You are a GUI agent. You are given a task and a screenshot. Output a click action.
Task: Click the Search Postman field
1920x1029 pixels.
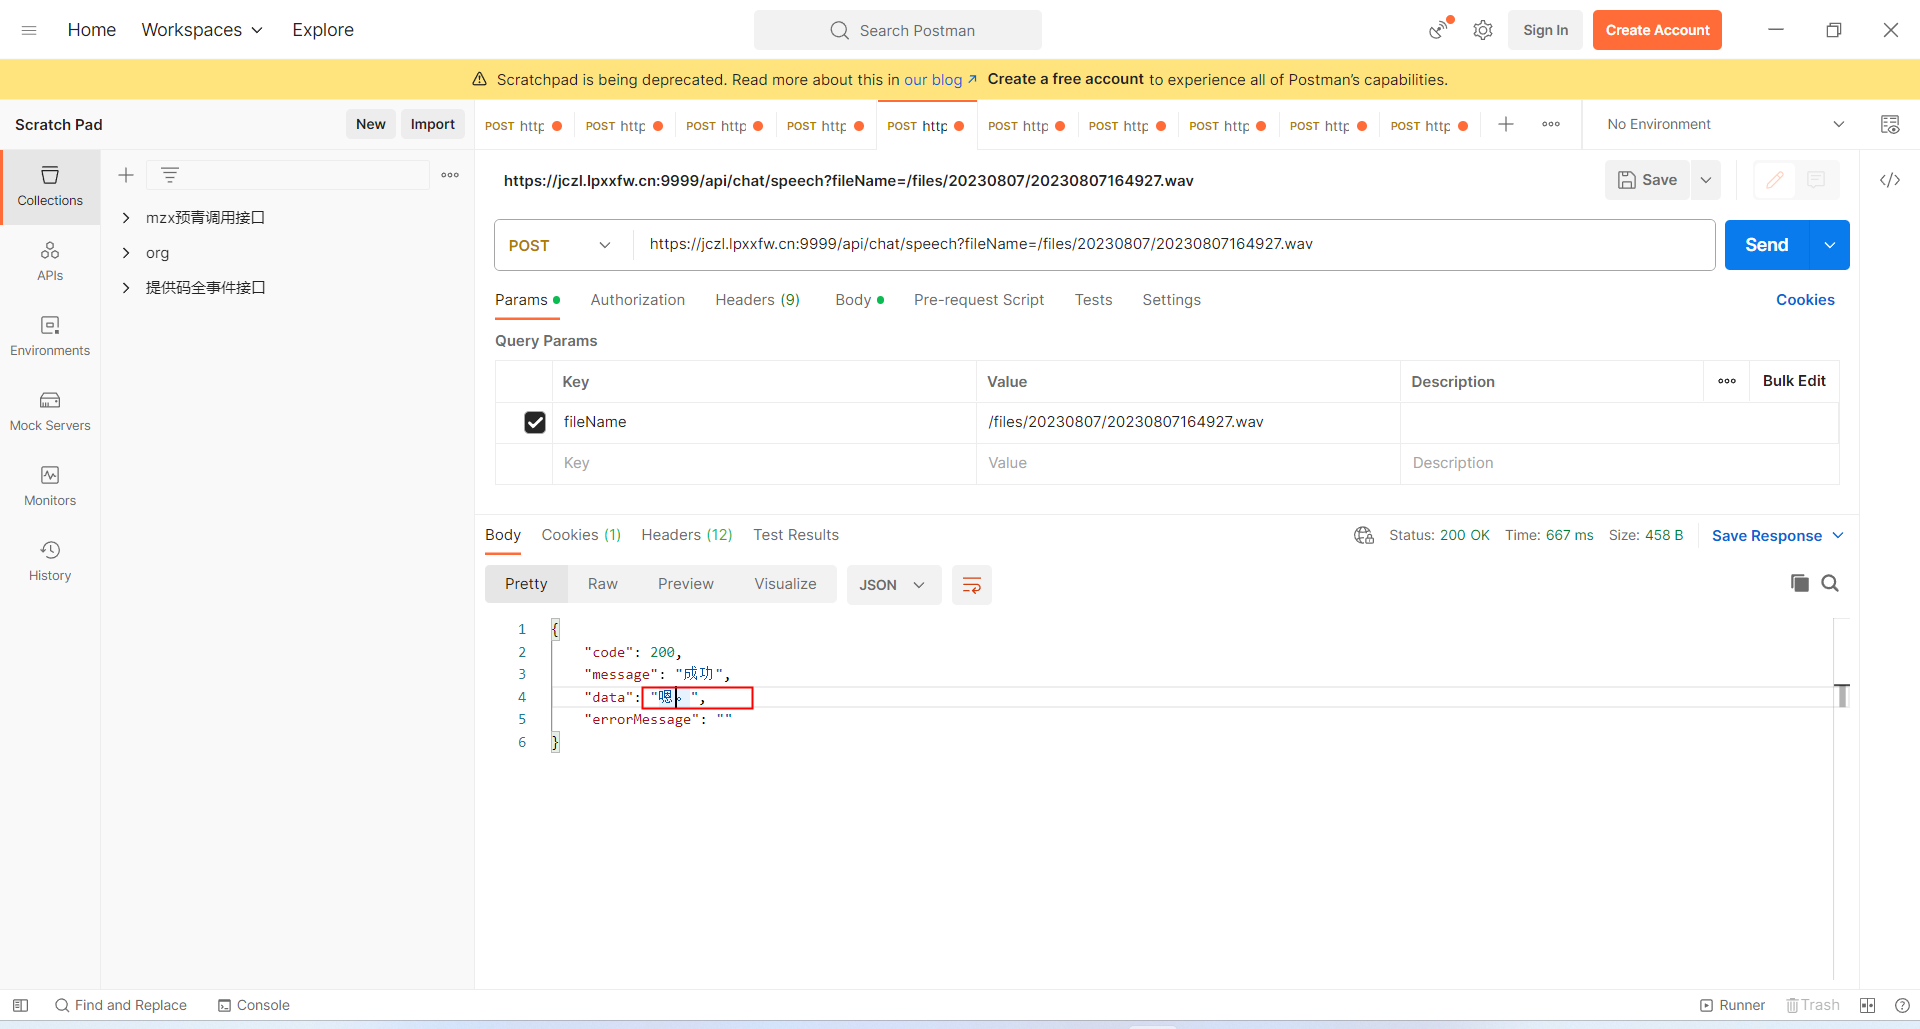coord(897,30)
